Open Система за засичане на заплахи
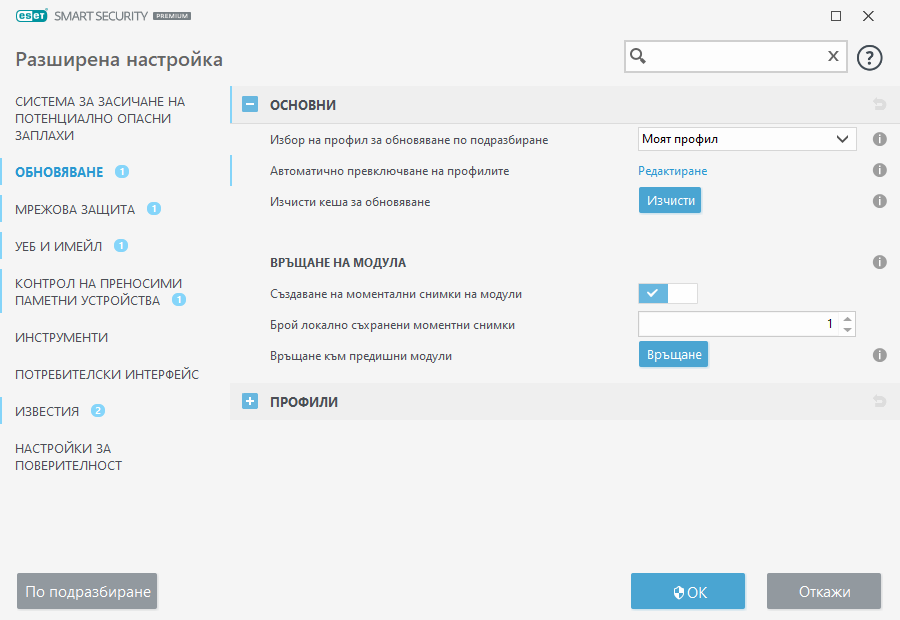The width and height of the screenshot is (900, 620). (100, 118)
